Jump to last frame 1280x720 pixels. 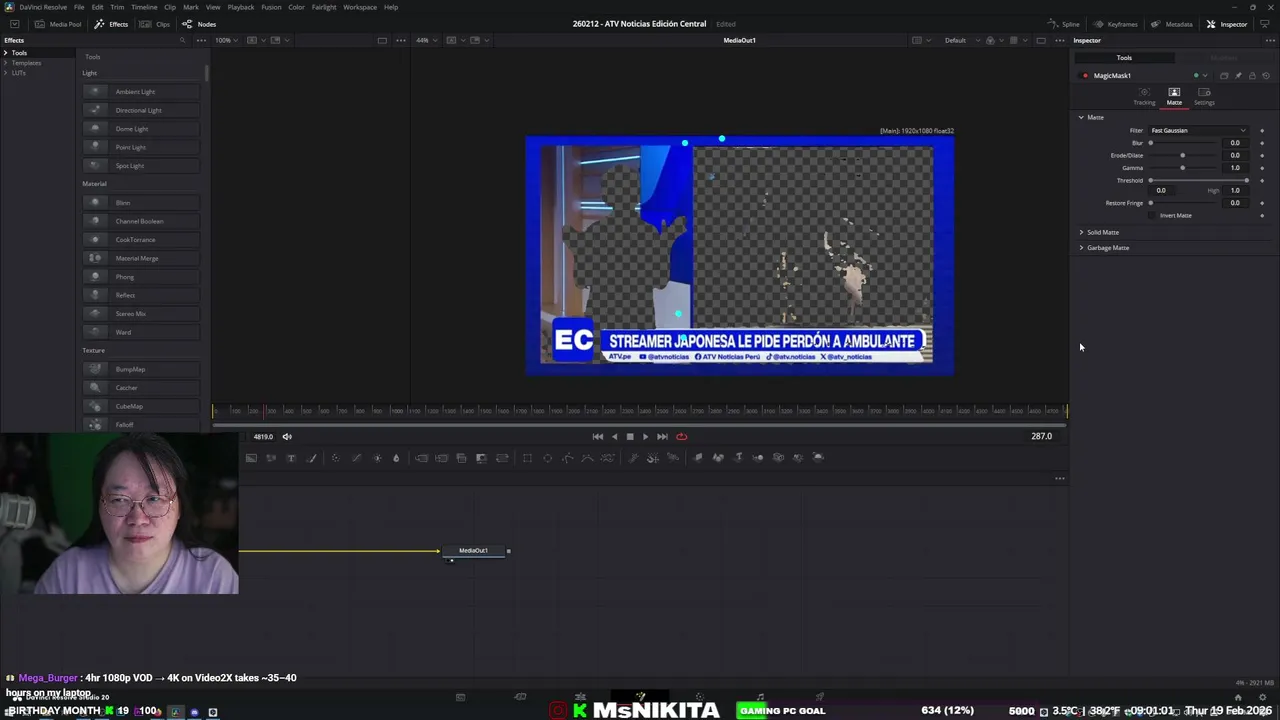662,436
